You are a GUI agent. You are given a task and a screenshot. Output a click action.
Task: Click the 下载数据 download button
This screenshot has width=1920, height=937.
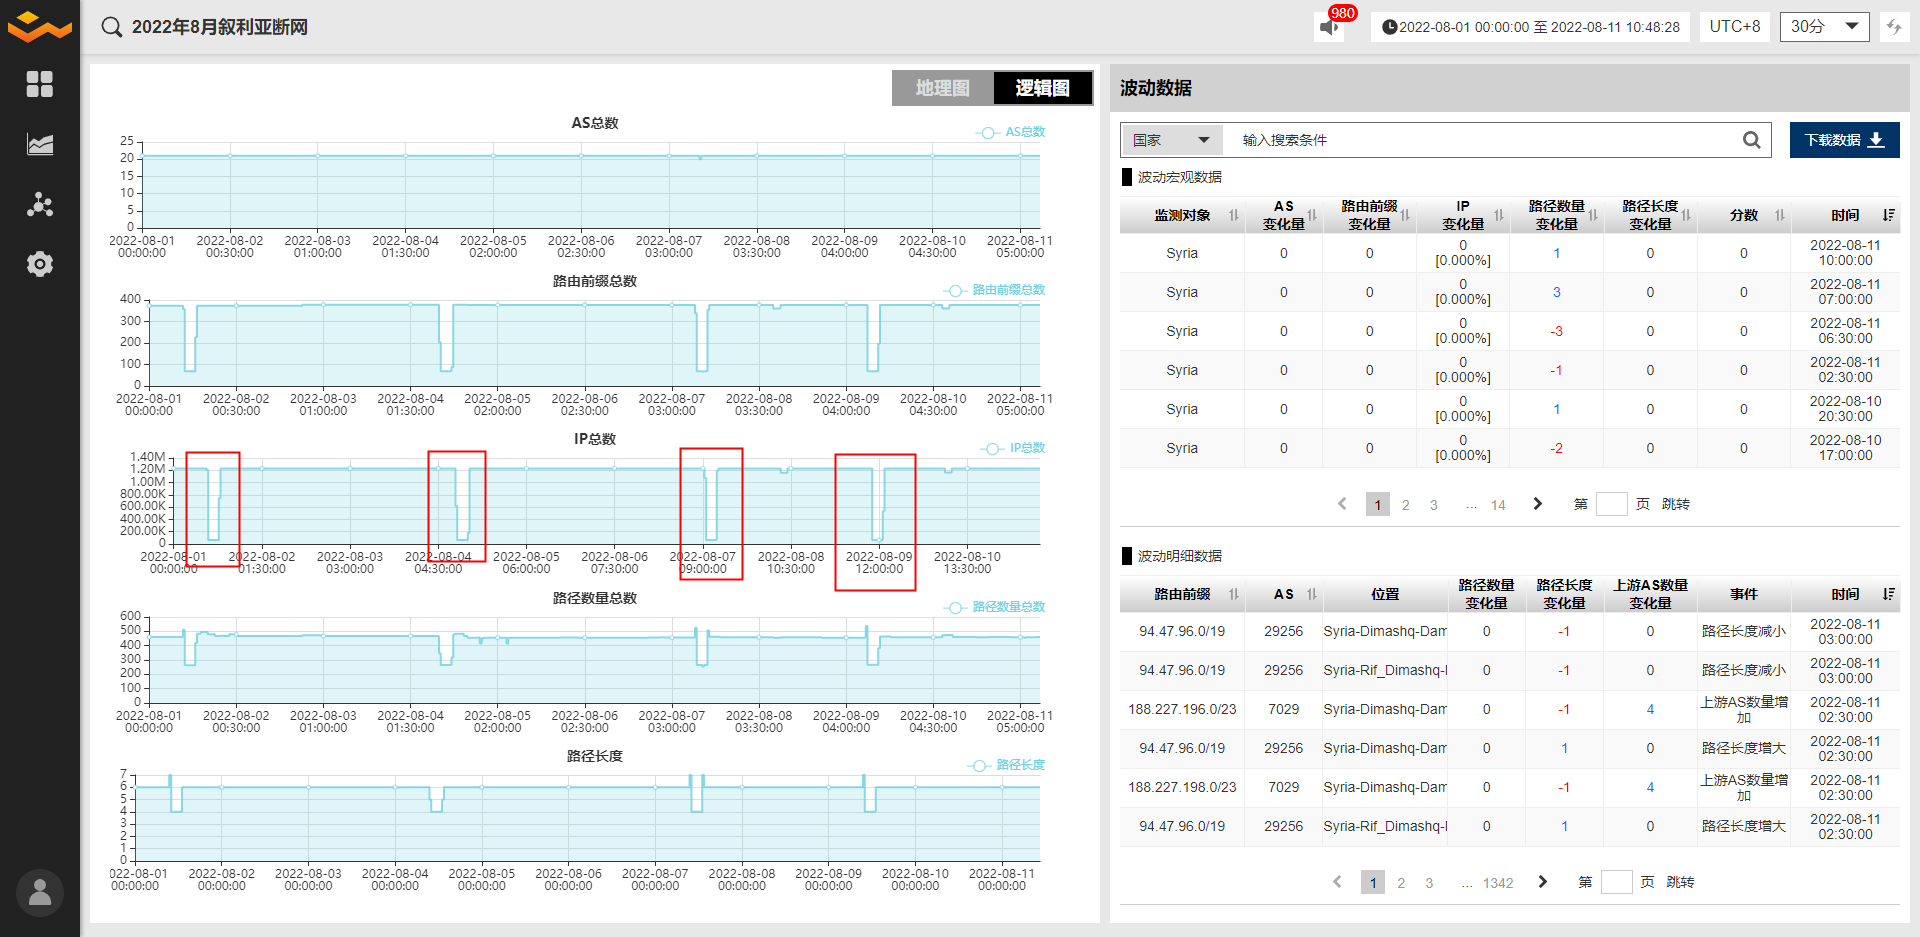click(x=1844, y=140)
